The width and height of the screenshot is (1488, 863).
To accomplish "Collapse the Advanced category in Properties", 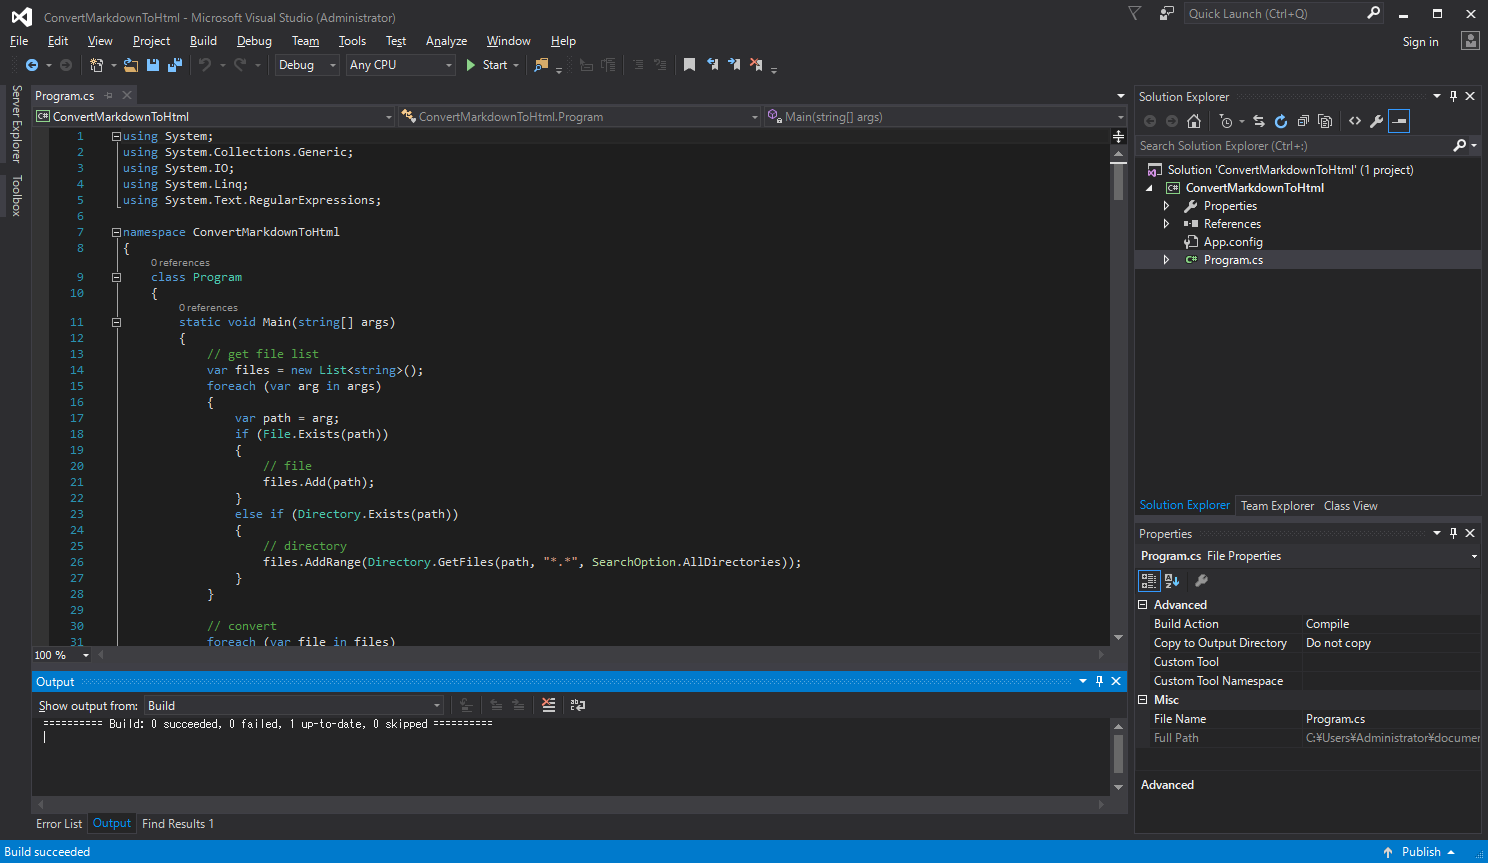I will [x=1143, y=605].
